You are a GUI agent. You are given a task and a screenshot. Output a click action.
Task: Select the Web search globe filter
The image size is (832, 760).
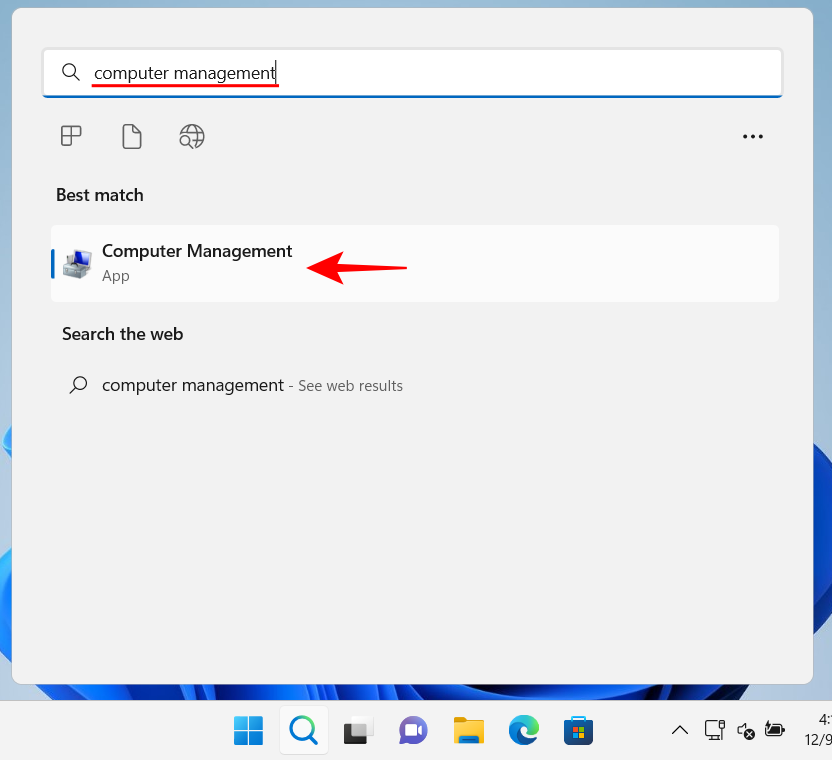click(191, 136)
